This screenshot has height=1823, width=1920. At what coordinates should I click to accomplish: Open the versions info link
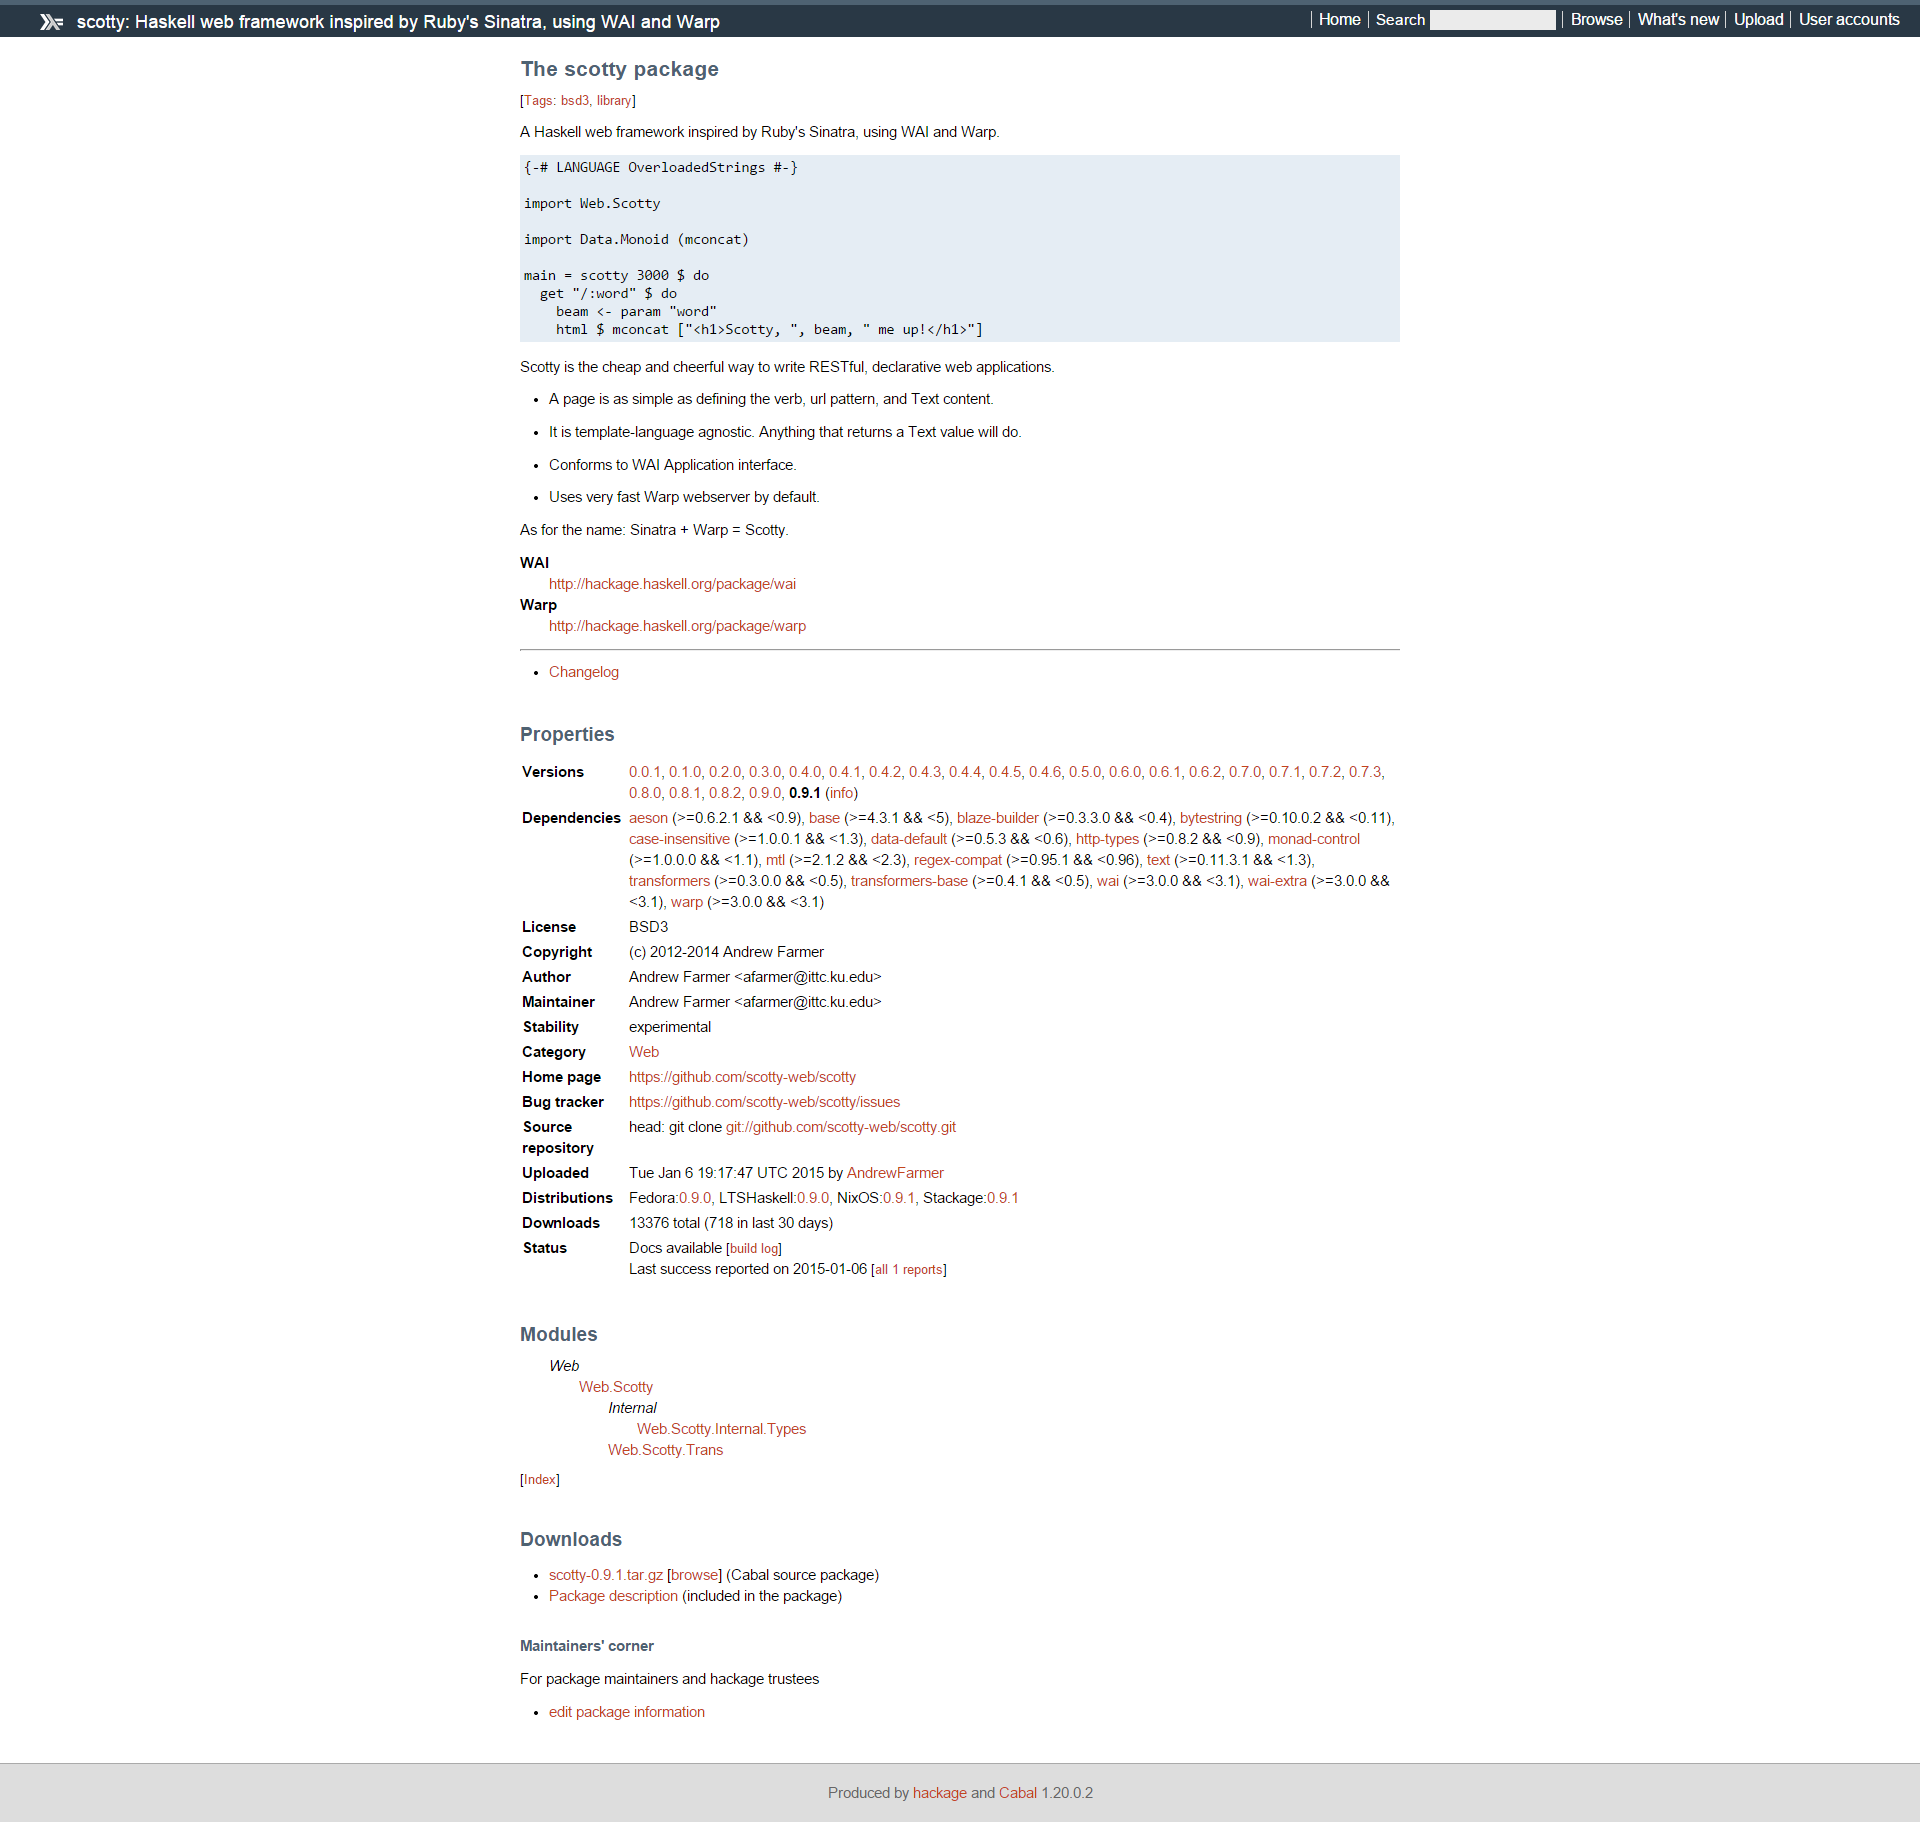pyautogui.click(x=841, y=793)
